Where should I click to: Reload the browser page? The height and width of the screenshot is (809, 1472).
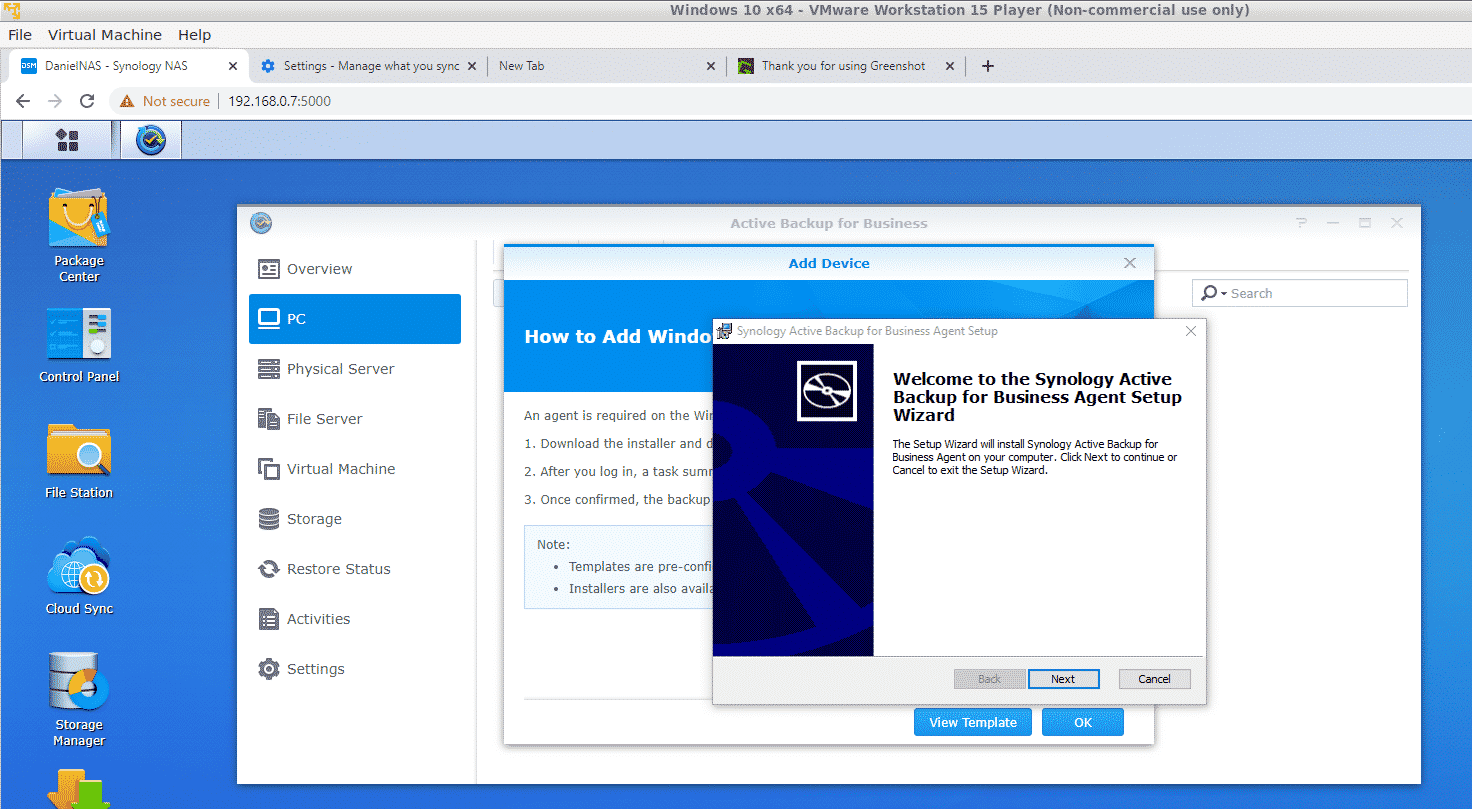pos(87,101)
